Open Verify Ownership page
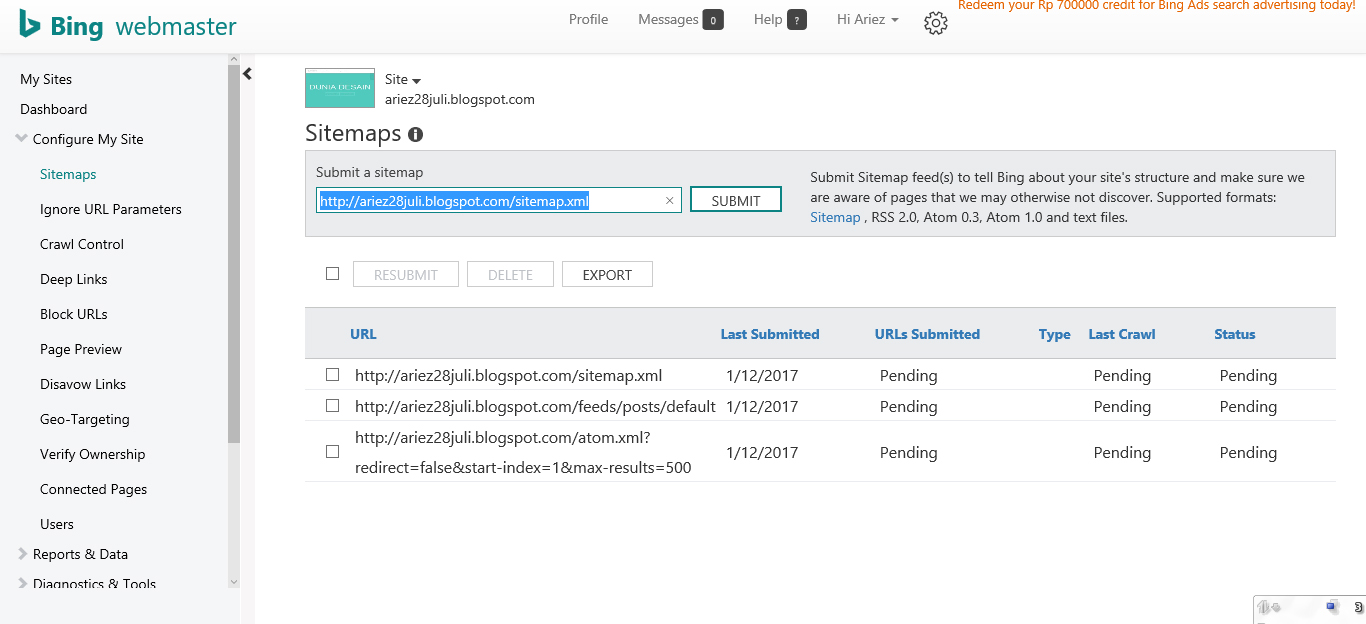 (x=93, y=454)
